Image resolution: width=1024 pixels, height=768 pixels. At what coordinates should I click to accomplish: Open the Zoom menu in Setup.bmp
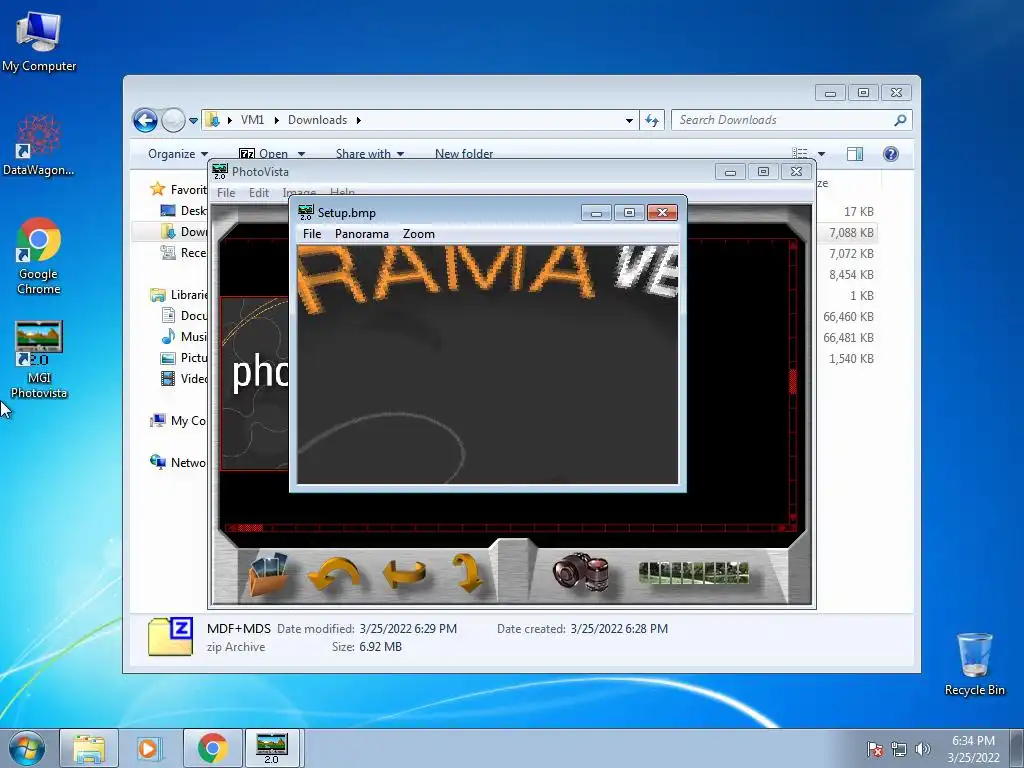tap(419, 234)
